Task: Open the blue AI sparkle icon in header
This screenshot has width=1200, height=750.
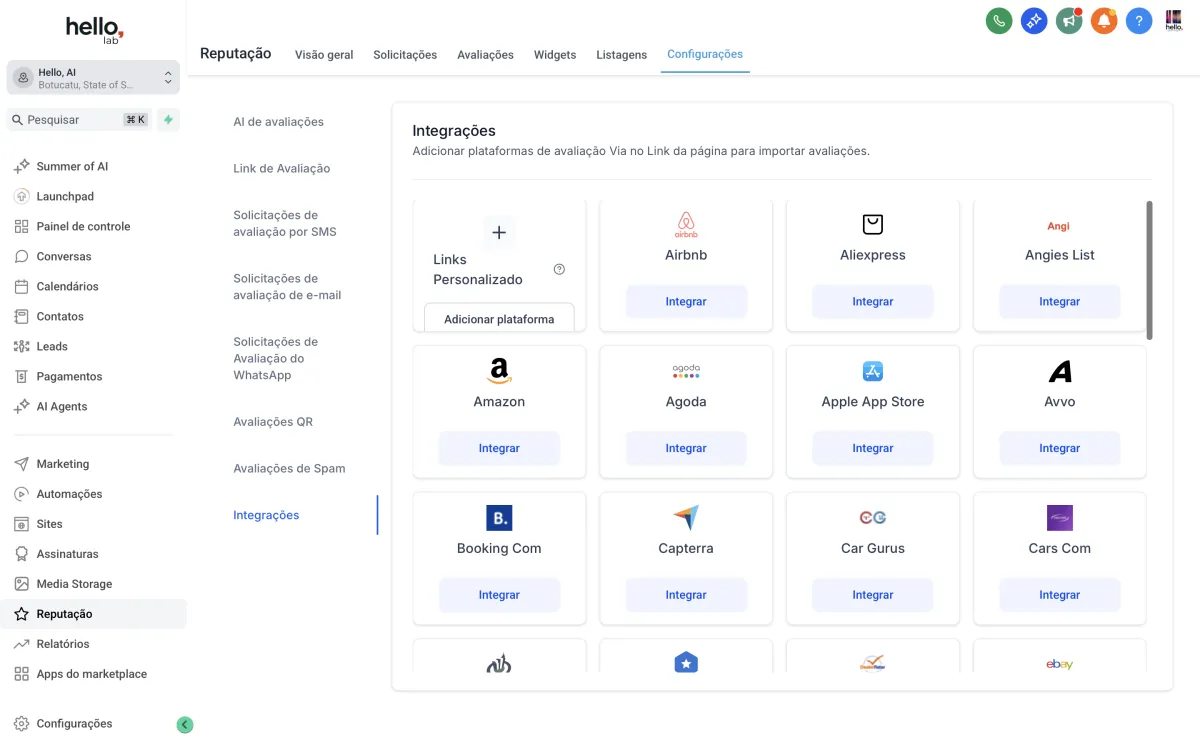Action: (x=1034, y=21)
